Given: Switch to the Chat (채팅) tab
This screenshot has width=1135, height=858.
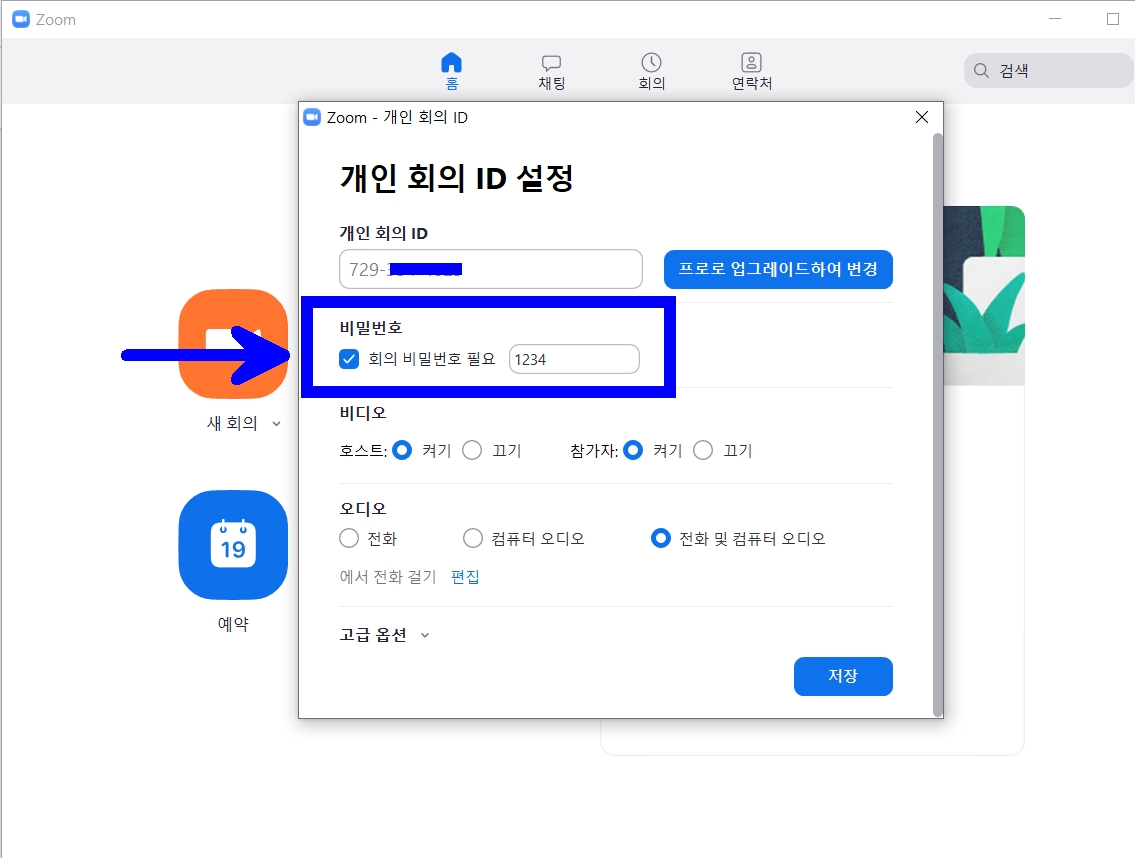Looking at the screenshot, I should point(552,71).
